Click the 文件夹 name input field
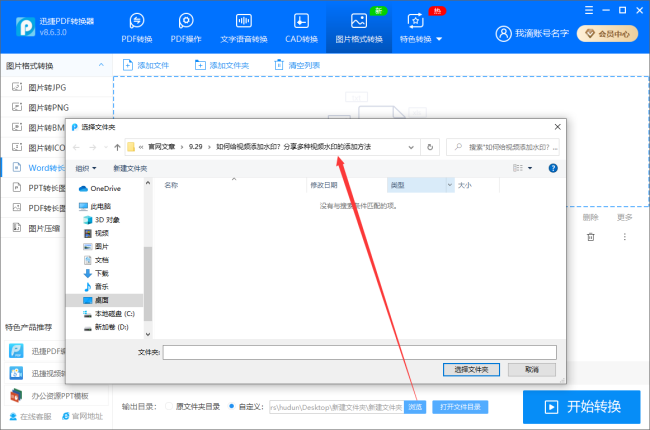This screenshot has height=430, width=650. pos(359,352)
